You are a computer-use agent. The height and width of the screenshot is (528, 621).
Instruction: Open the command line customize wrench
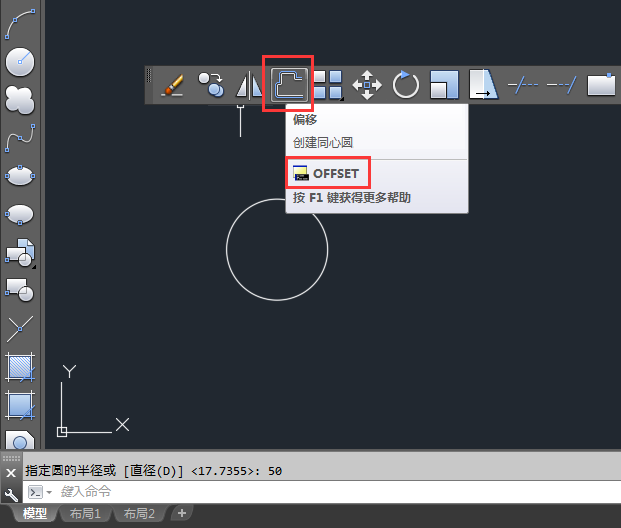[11, 494]
